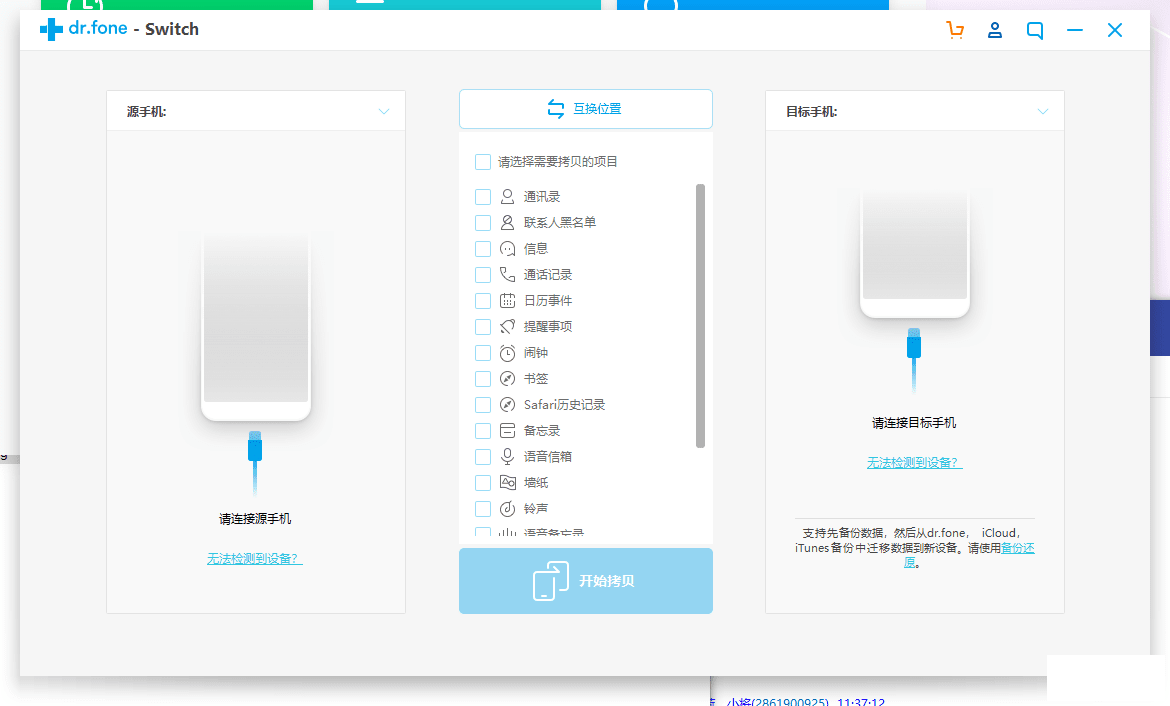Click the 通讯录 label
This screenshot has height=706, width=1170.
click(x=542, y=196)
